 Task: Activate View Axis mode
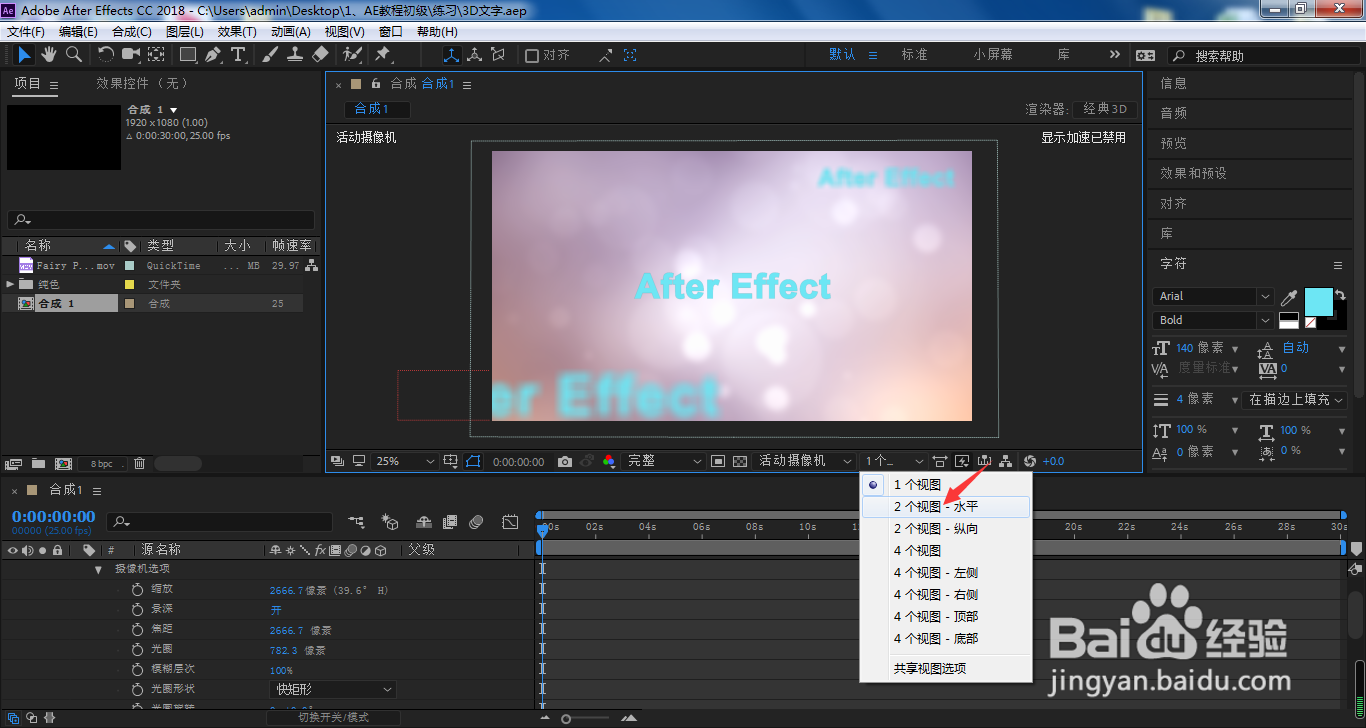pyautogui.click(x=498, y=55)
